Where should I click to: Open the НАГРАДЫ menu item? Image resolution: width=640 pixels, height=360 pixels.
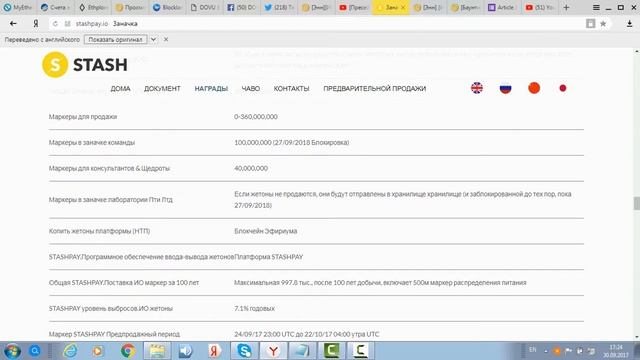tap(211, 89)
